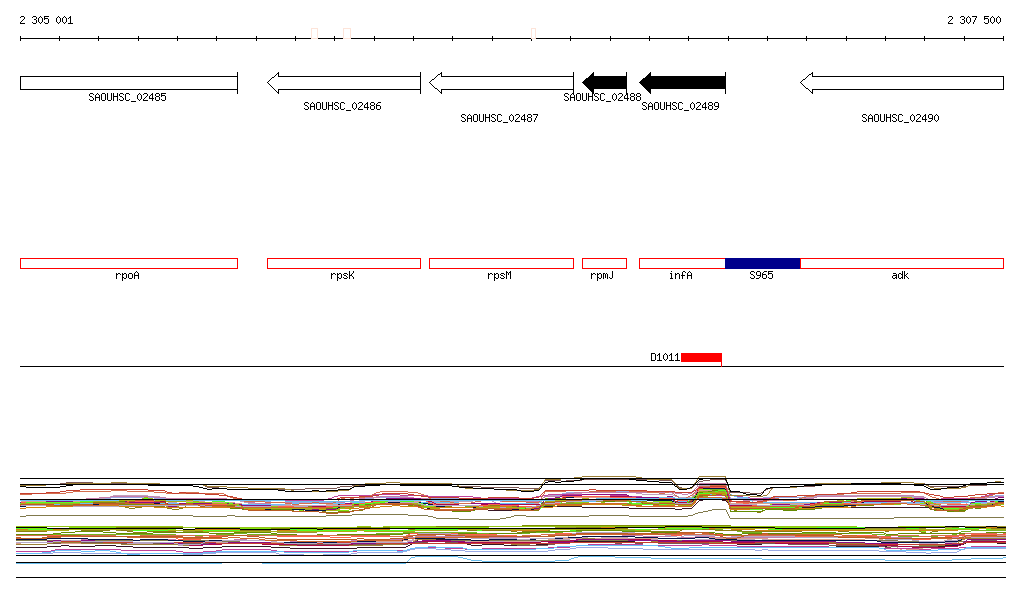Click the rpsK red outlined segment
1024x611 pixels.
tap(343, 263)
